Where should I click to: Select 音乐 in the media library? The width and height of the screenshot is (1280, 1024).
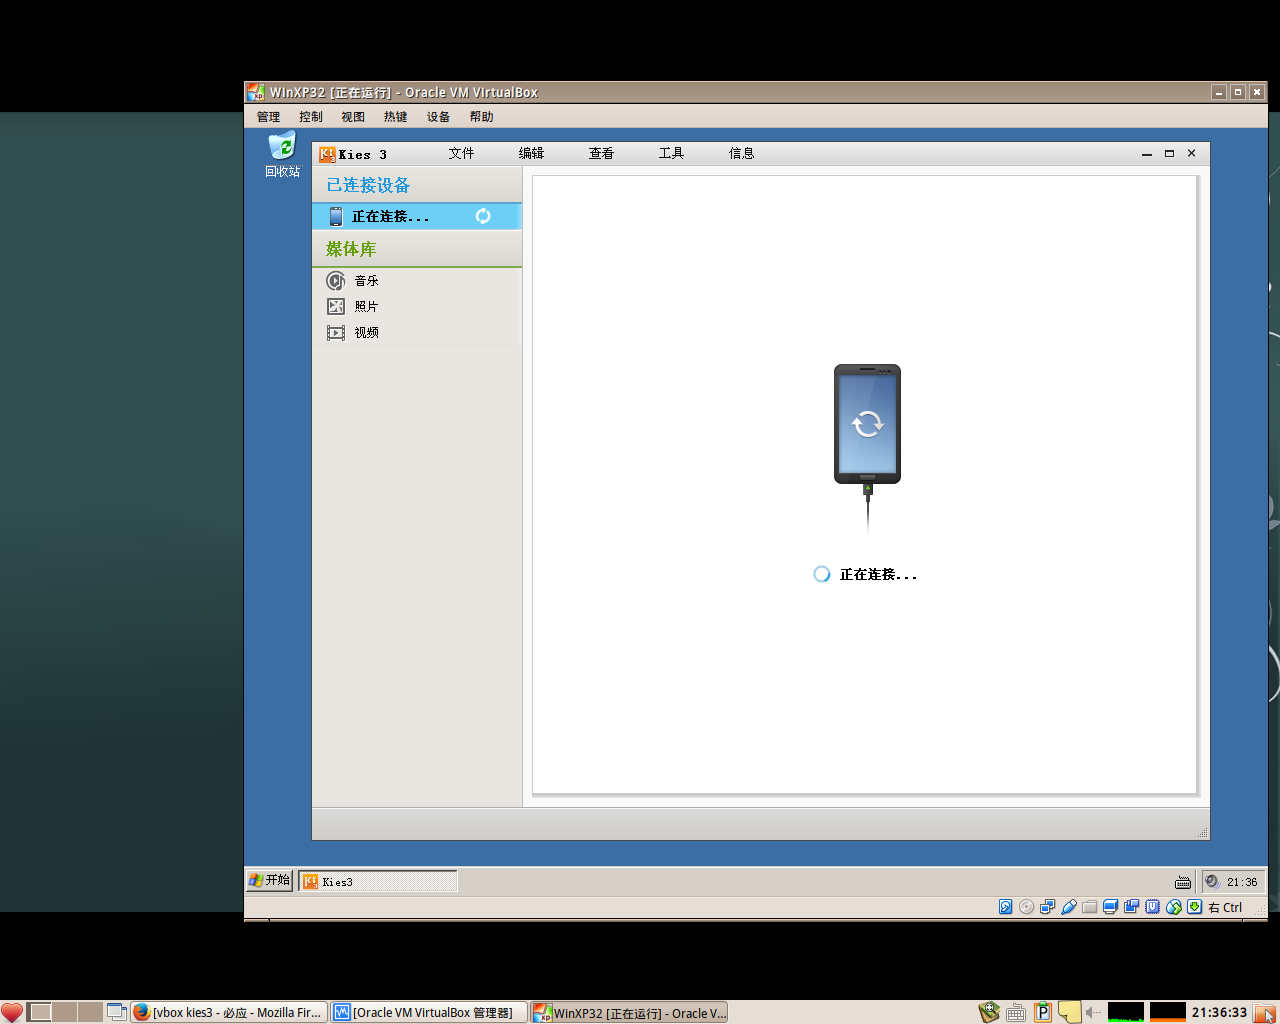pos(417,281)
